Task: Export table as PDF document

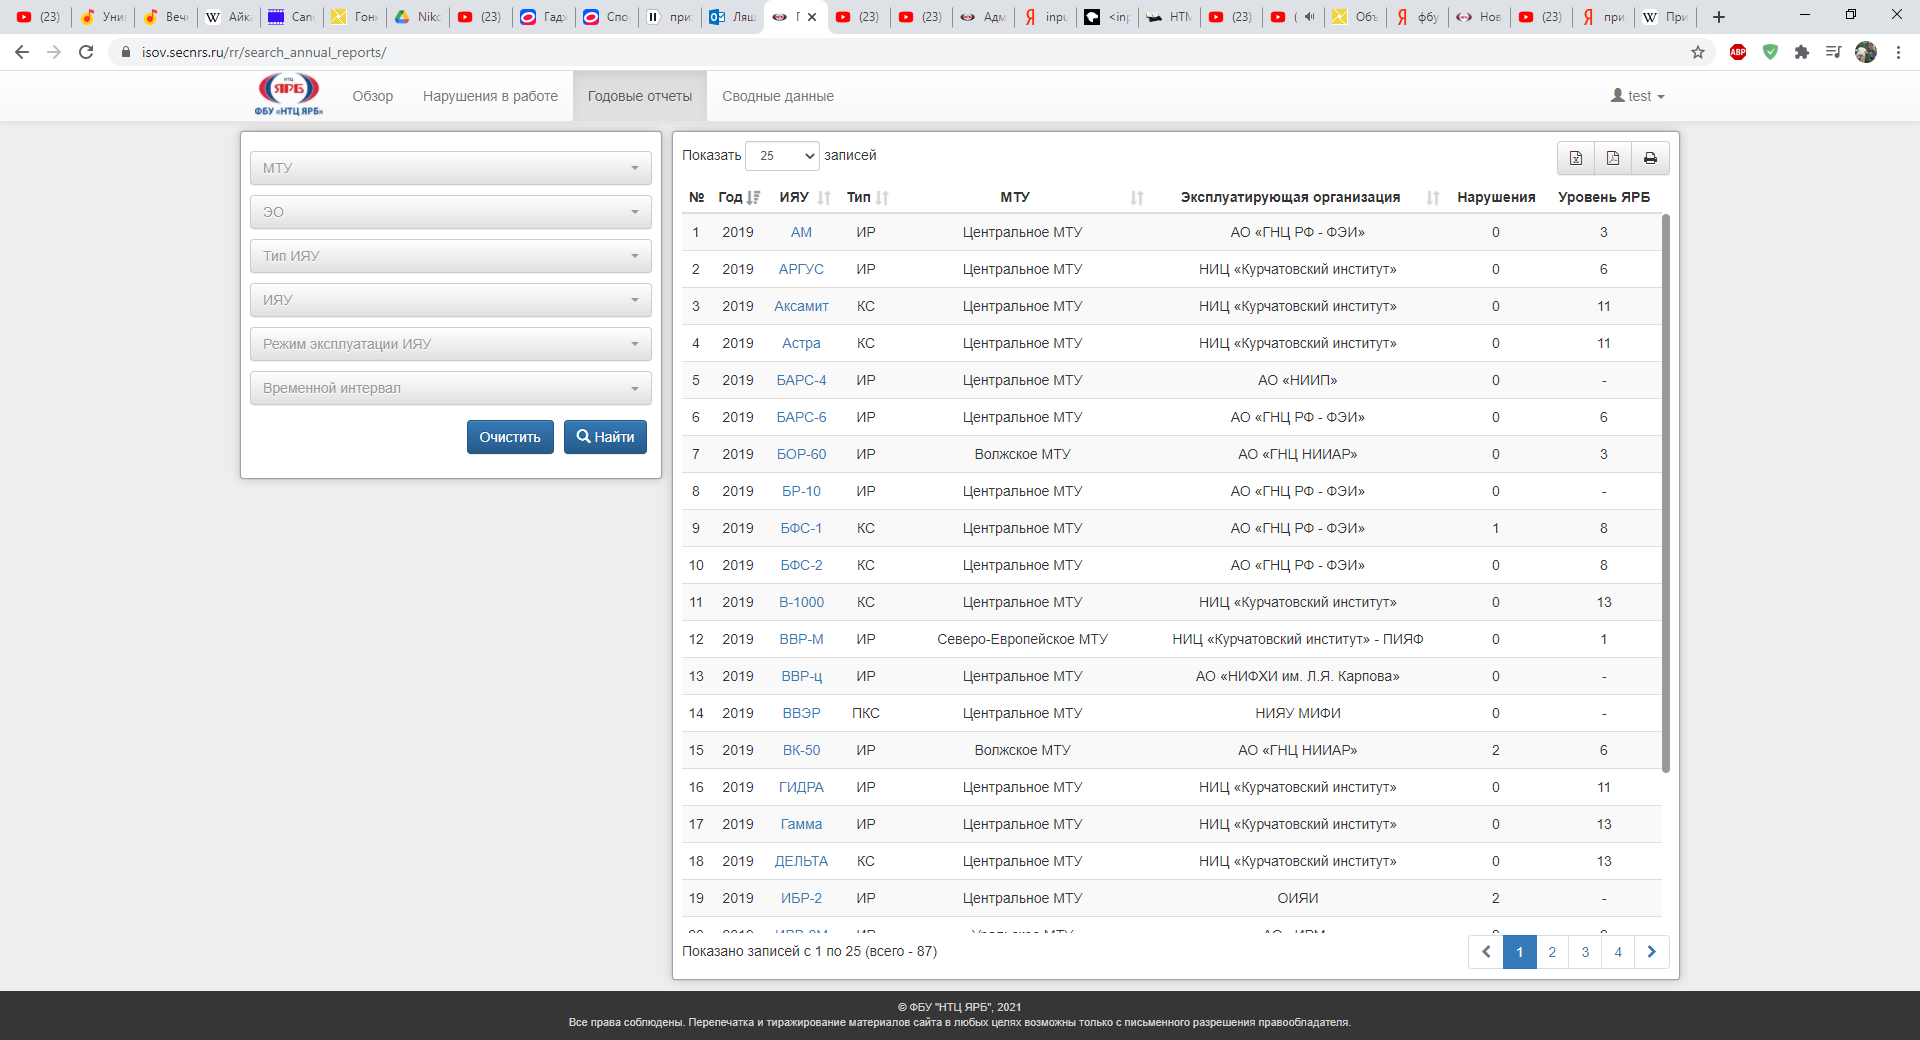Action: point(1612,158)
